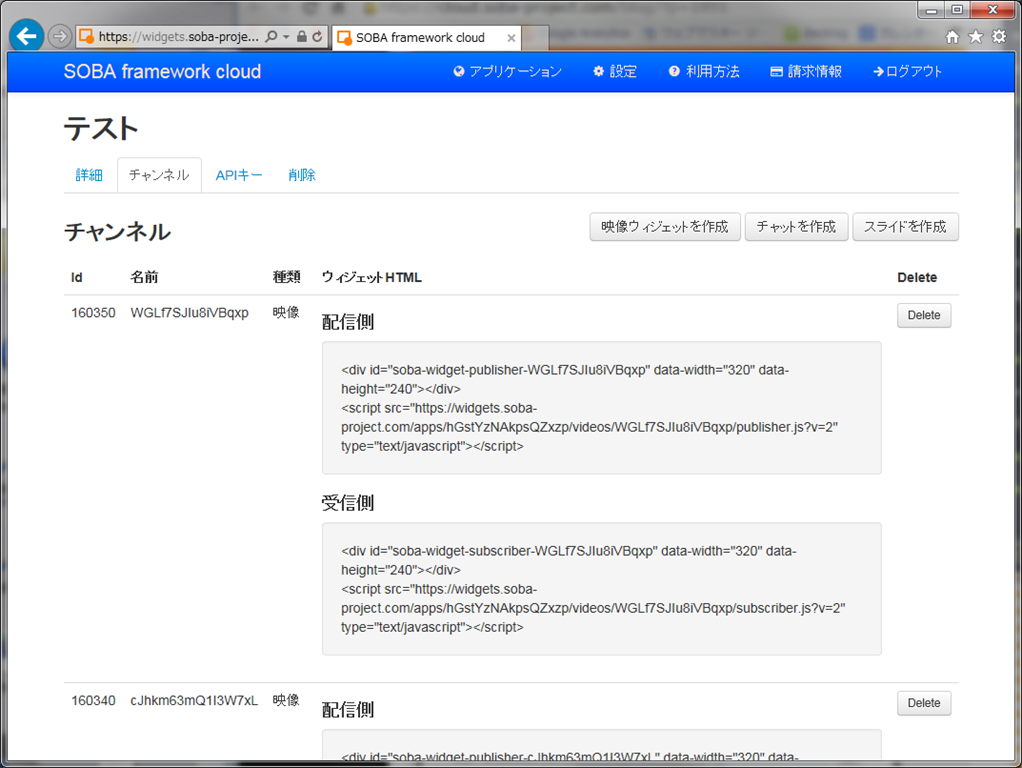The height and width of the screenshot is (768, 1022).
Task: Delete channel 160350
Action: [x=924, y=315]
